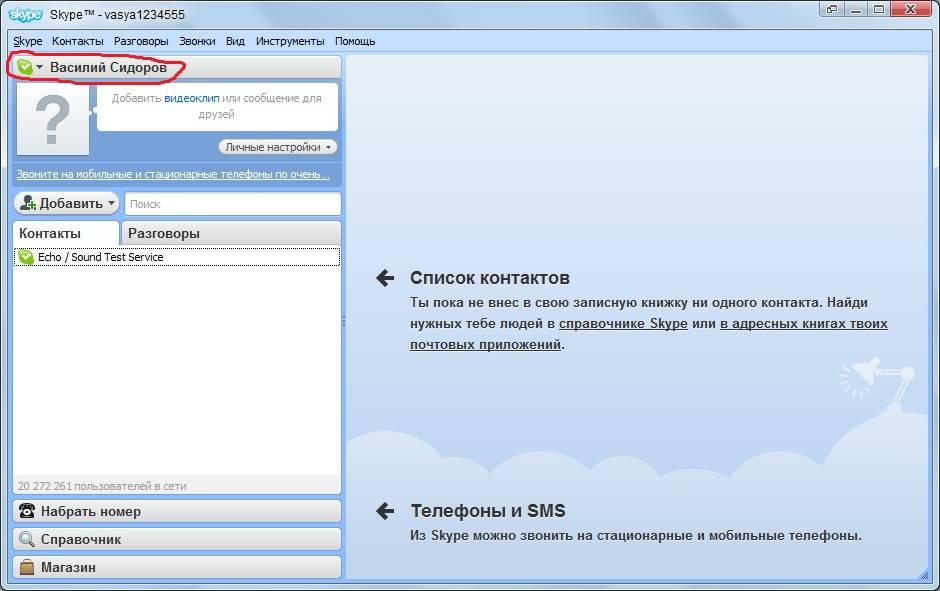Image resolution: width=940 pixels, height=591 pixels.
Task: Click the Поиск search field
Action: 233,204
